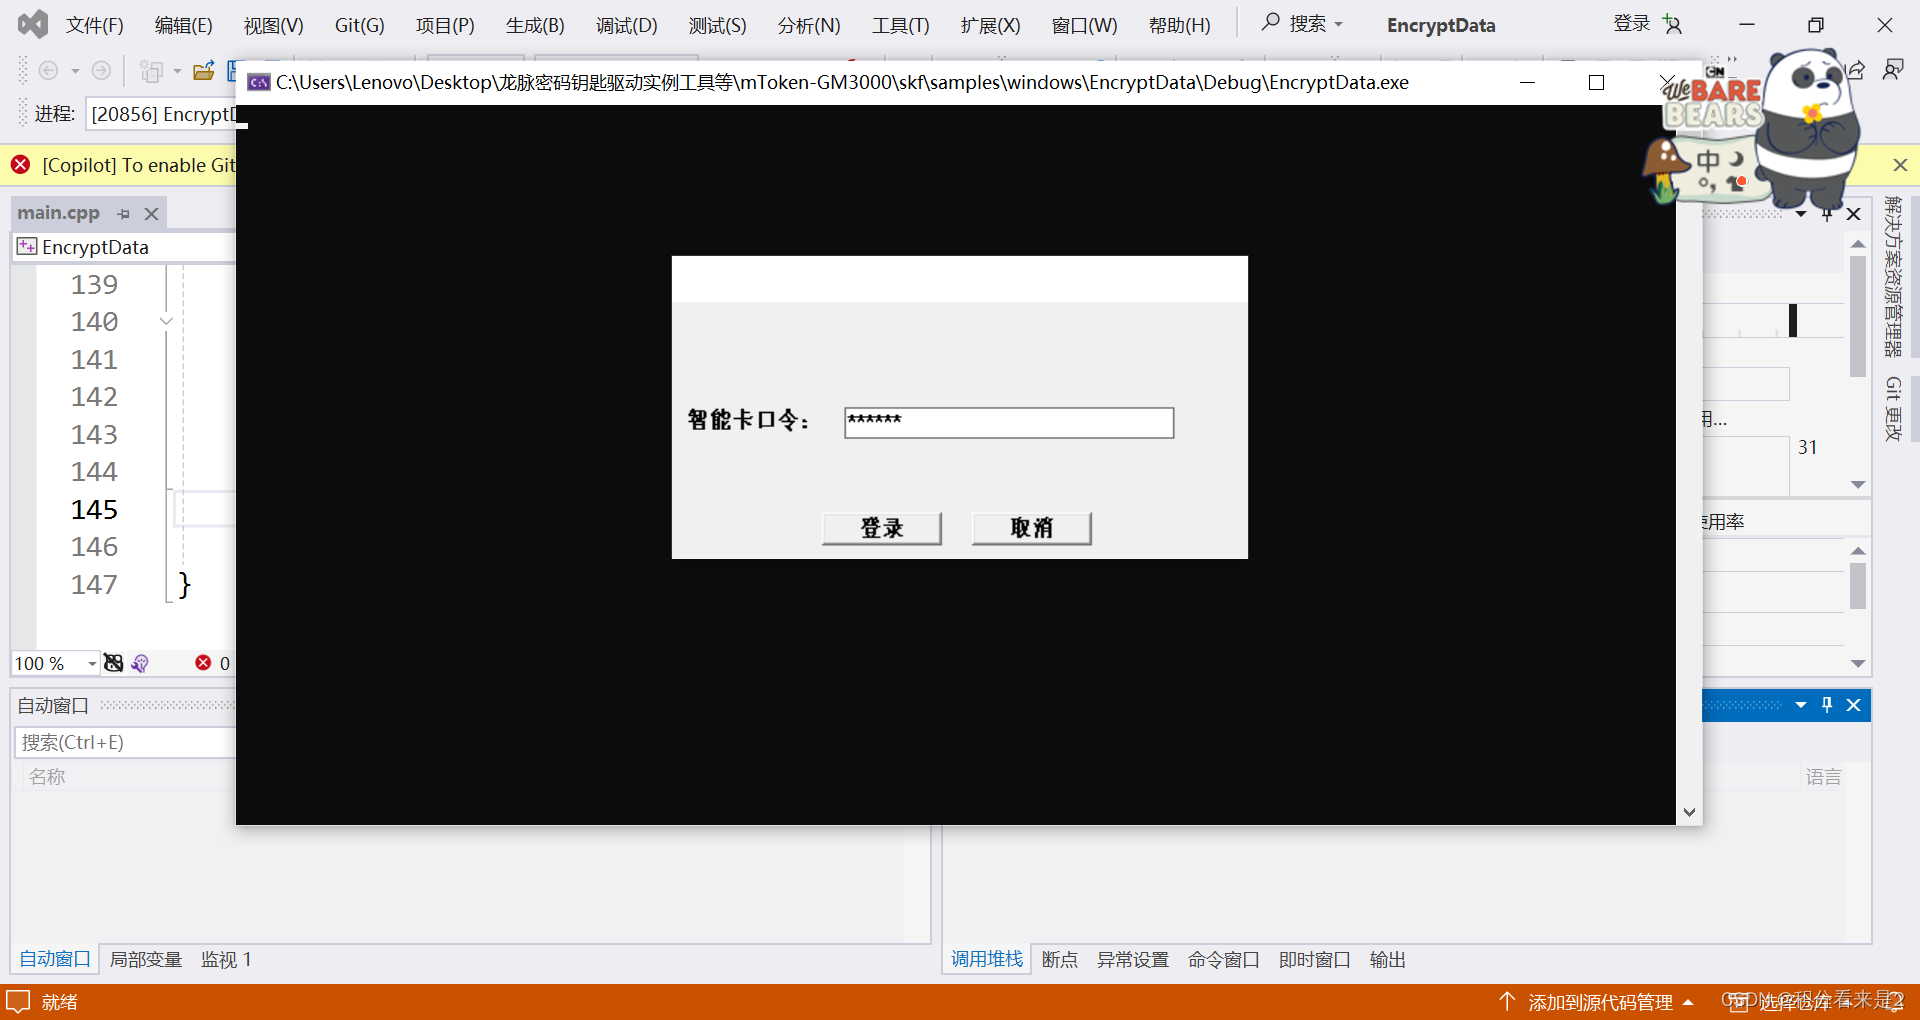This screenshot has width=1920, height=1020.
Task: Click the 取消 button in the dialog
Action: [1032, 528]
